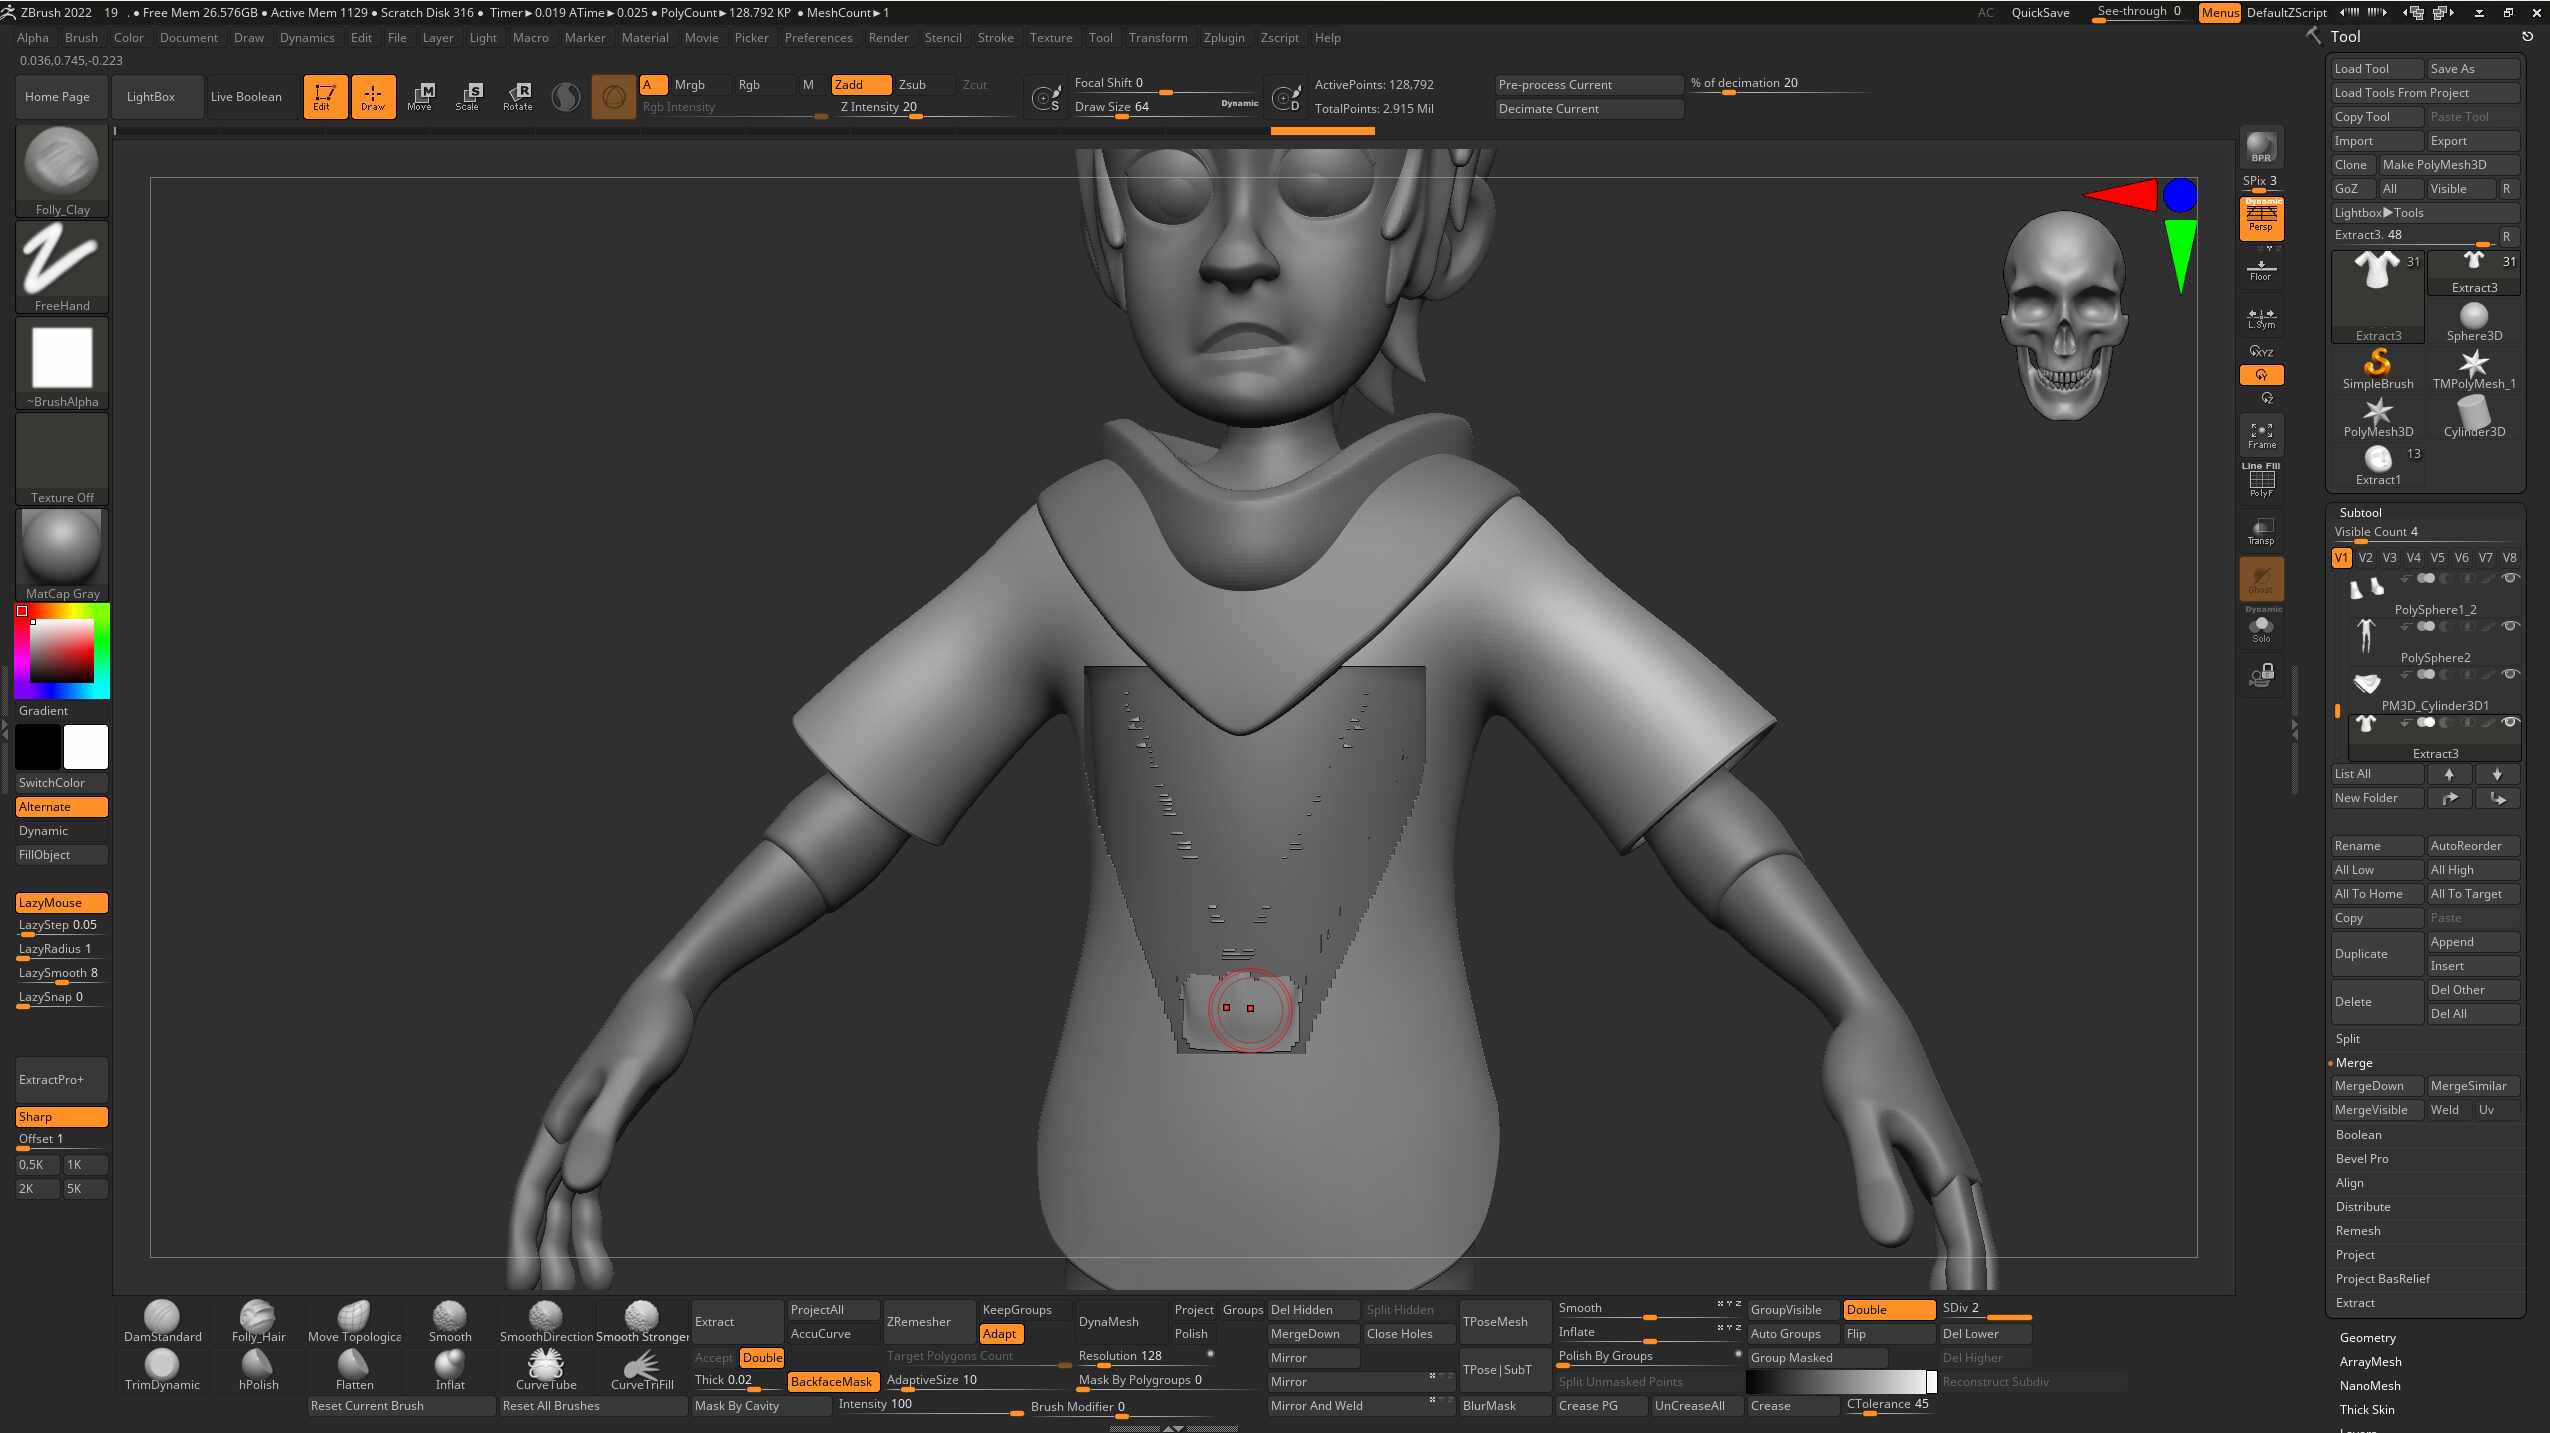2550x1433 pixels.
Task: Expand the Geometry section
Action: pos(2367,1337)
